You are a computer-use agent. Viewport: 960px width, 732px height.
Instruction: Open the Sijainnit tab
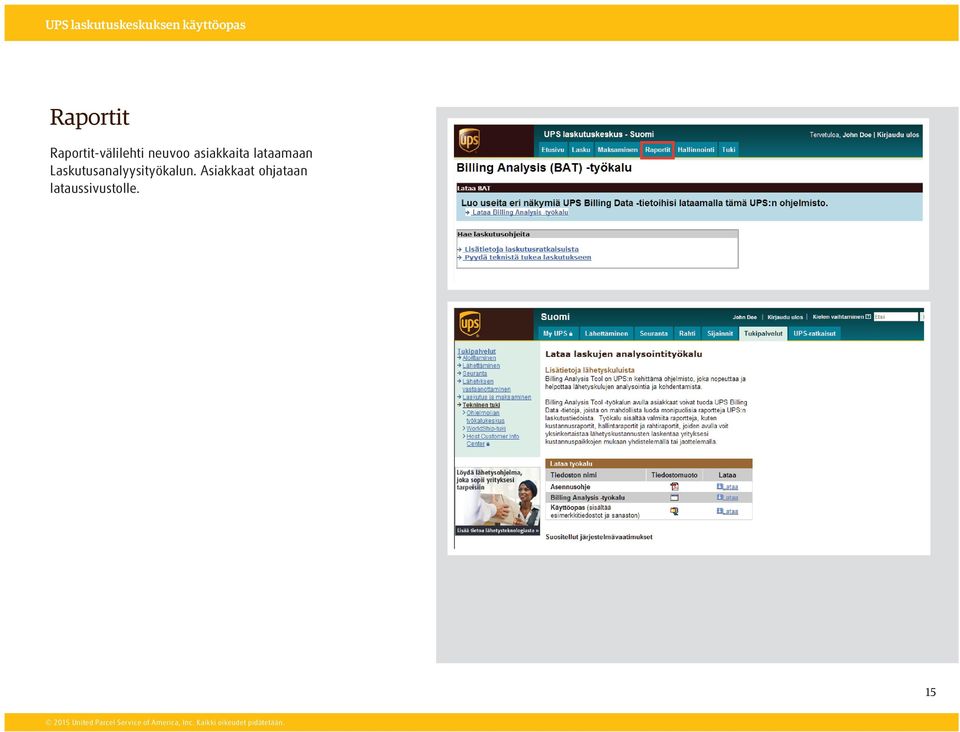[720, 334]
